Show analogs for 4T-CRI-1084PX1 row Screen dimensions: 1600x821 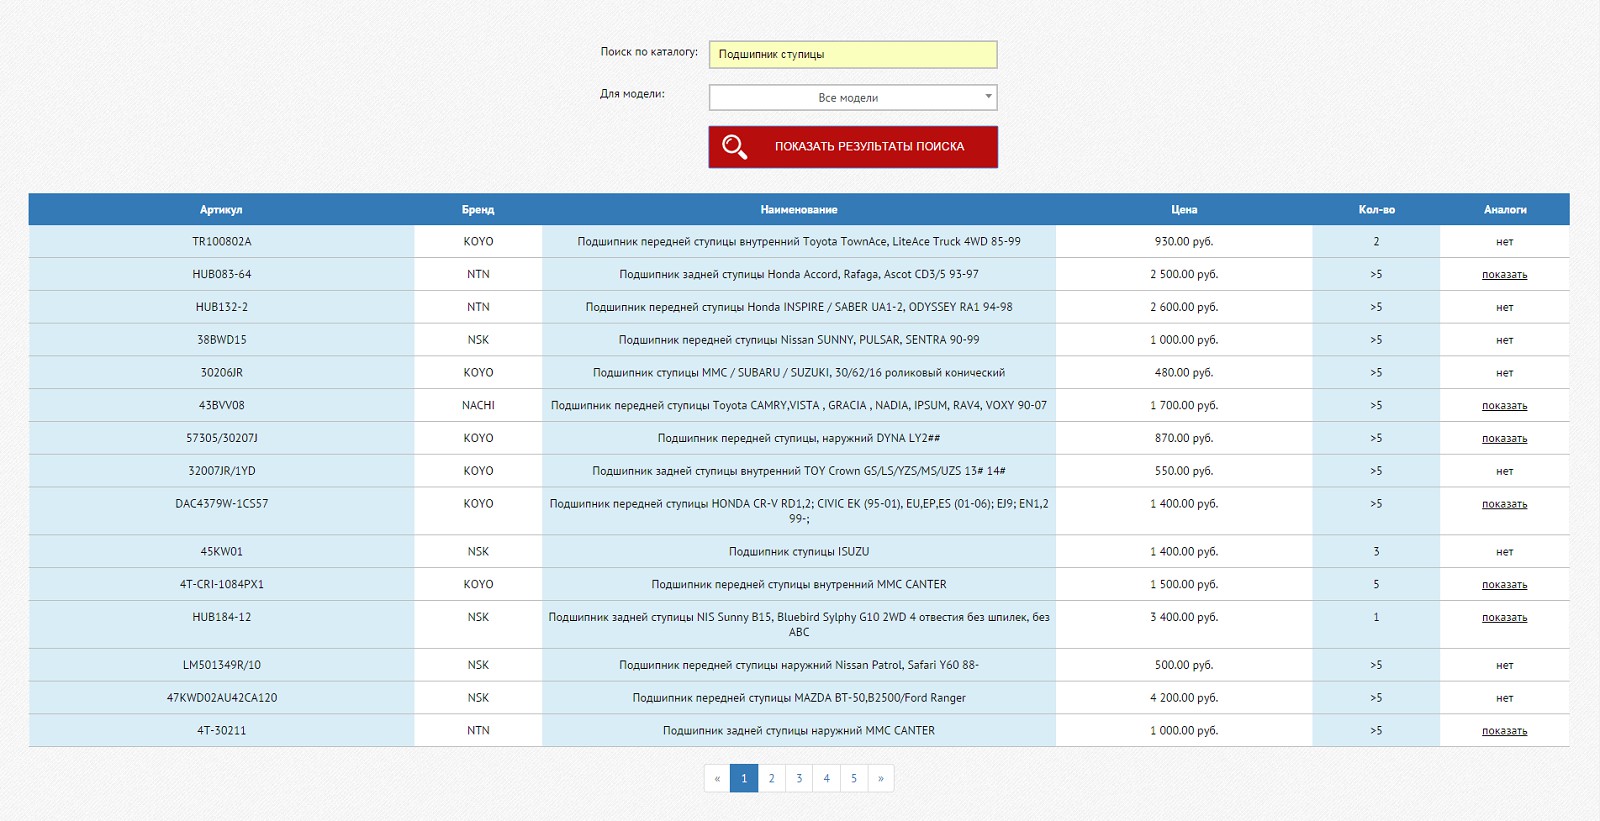[1504, 584]
